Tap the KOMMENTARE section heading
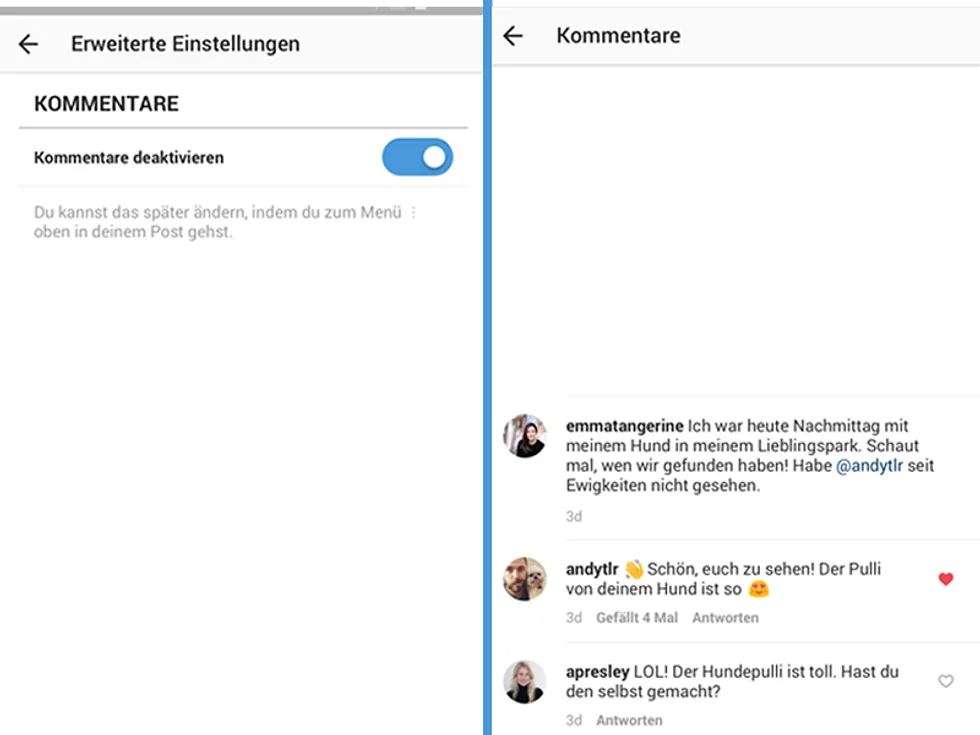Screen dimensions: 980x735 (x=106, y=104)
